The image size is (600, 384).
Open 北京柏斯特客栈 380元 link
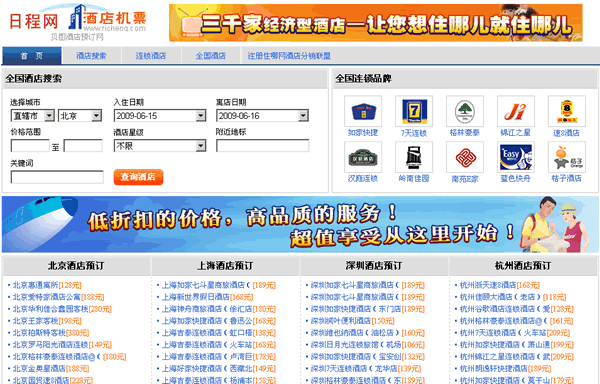point(51,333)
